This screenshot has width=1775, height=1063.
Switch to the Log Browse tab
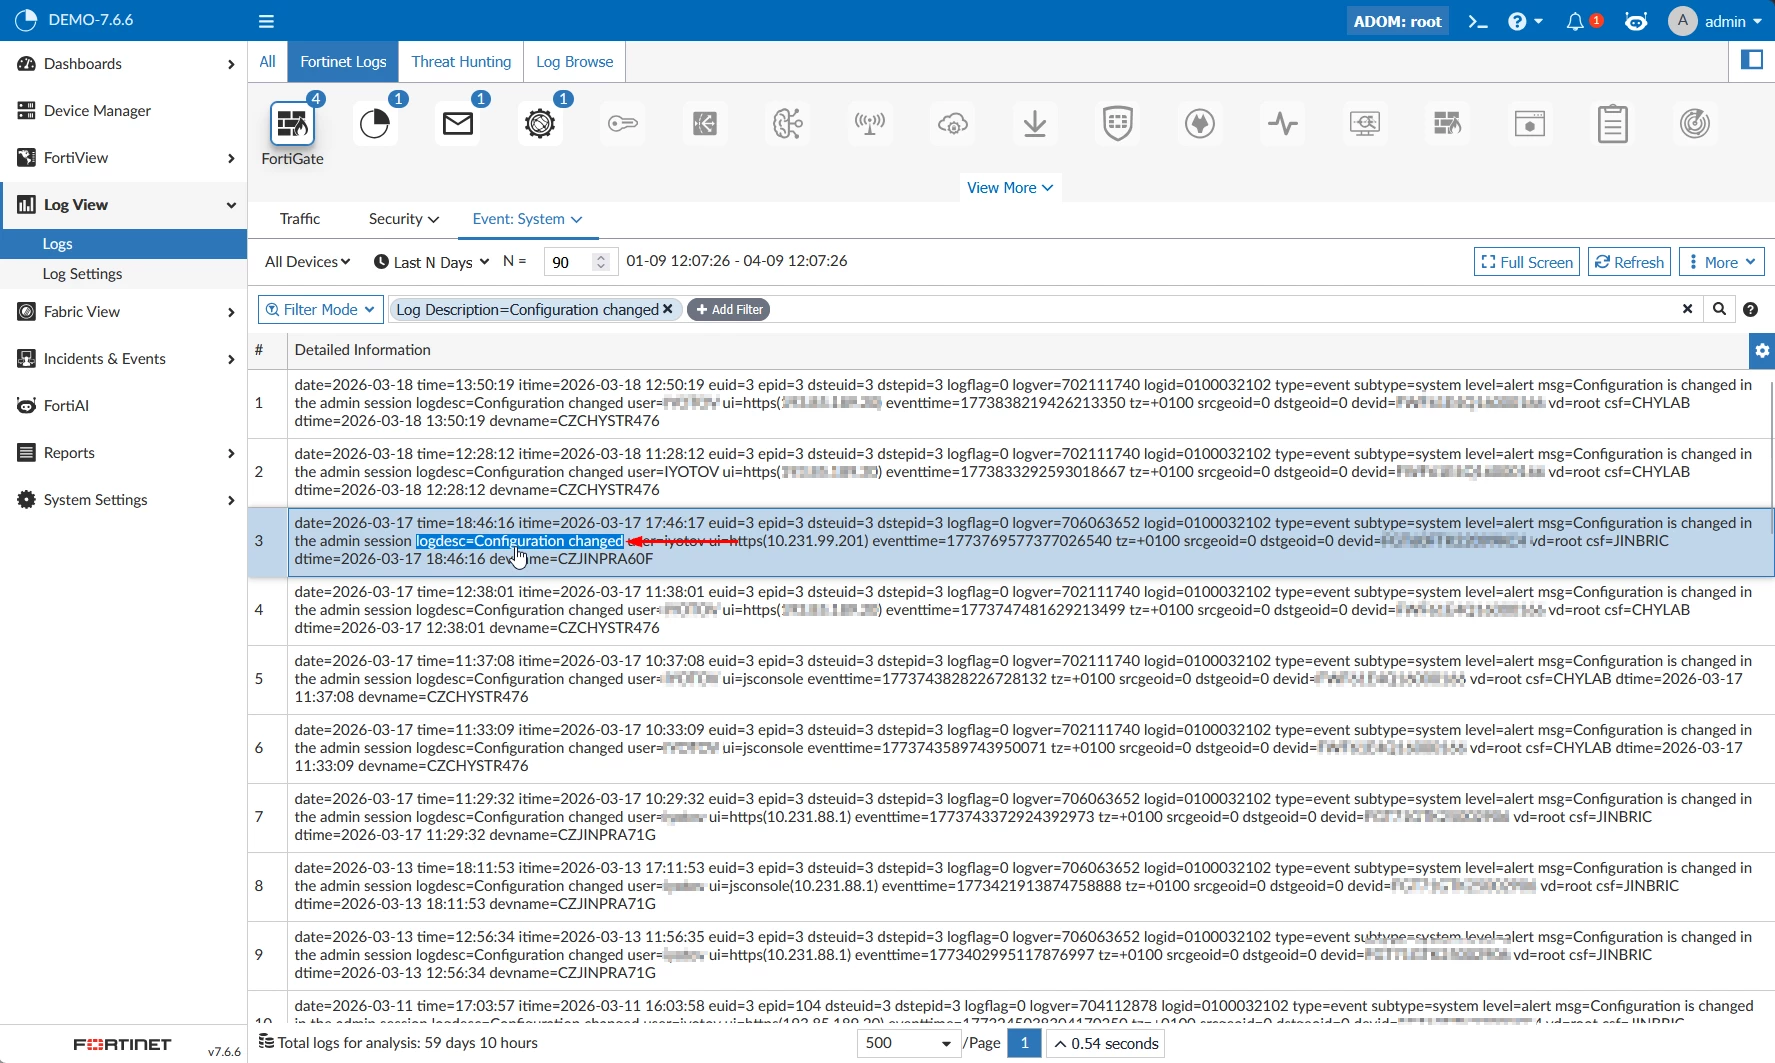(575, 61)
